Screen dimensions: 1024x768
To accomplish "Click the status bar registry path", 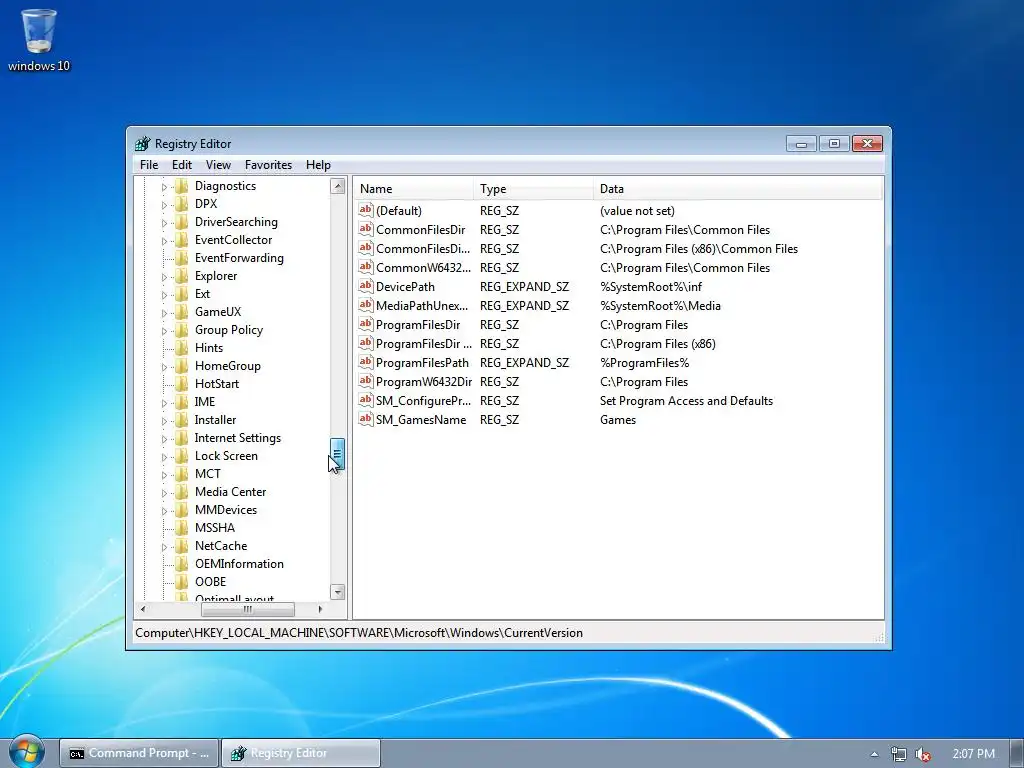I will pyautogui.click(x=359, y=633).
